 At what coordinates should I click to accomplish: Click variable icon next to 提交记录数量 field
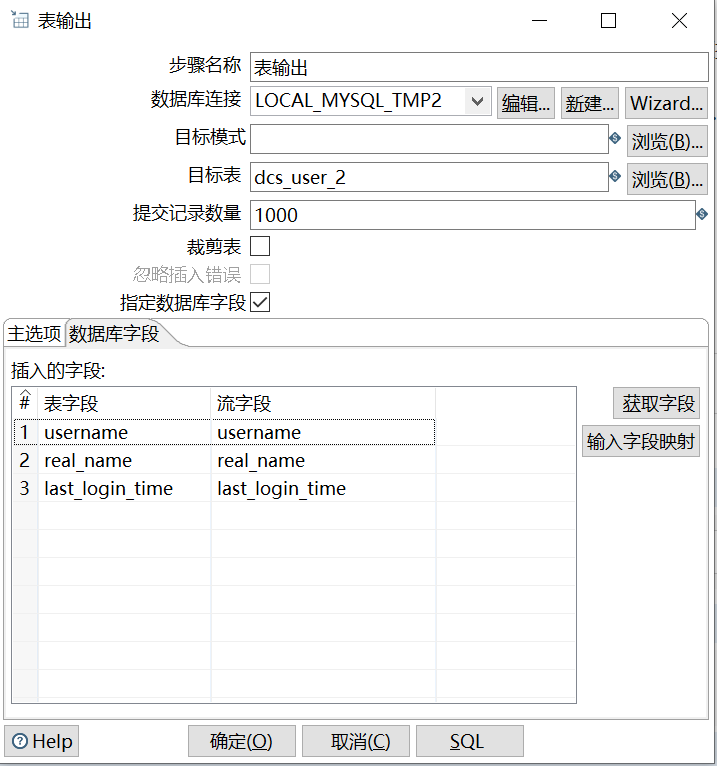702,214
